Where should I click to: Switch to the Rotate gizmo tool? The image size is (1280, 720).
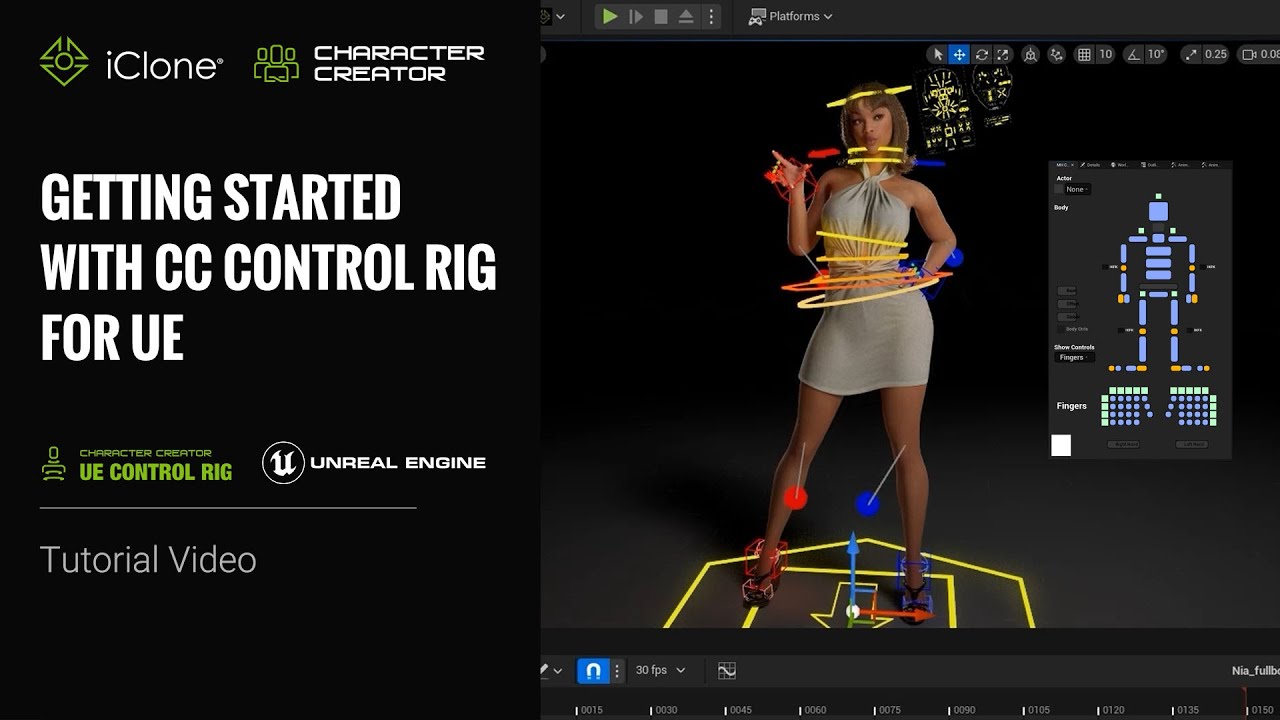(x=981, y=54)
